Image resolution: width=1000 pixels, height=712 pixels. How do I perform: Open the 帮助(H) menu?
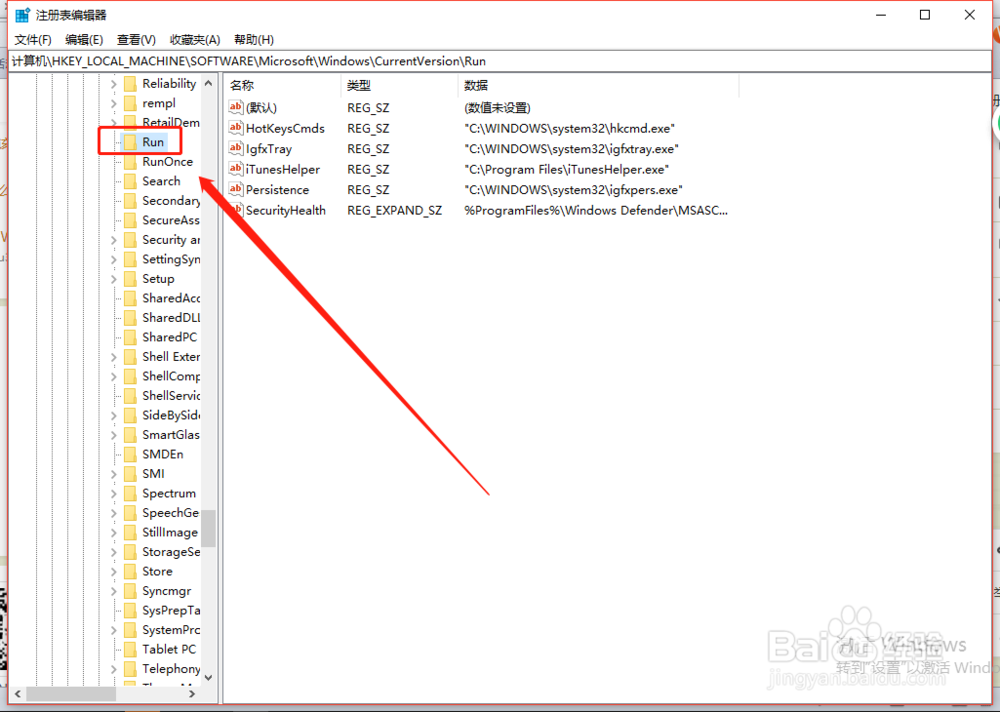click(x=254, y=40)
